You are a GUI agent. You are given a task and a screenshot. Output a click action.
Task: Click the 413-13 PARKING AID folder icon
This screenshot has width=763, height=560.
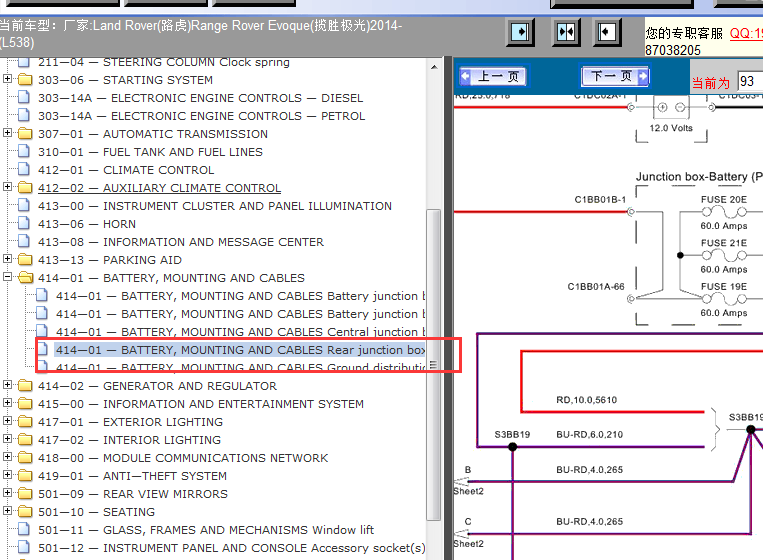pyautogui.click(x=25, y=260)
